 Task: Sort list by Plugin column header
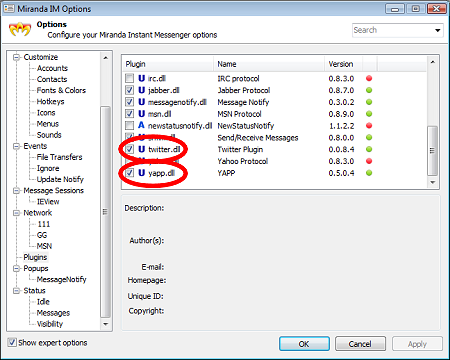point(168,64)
